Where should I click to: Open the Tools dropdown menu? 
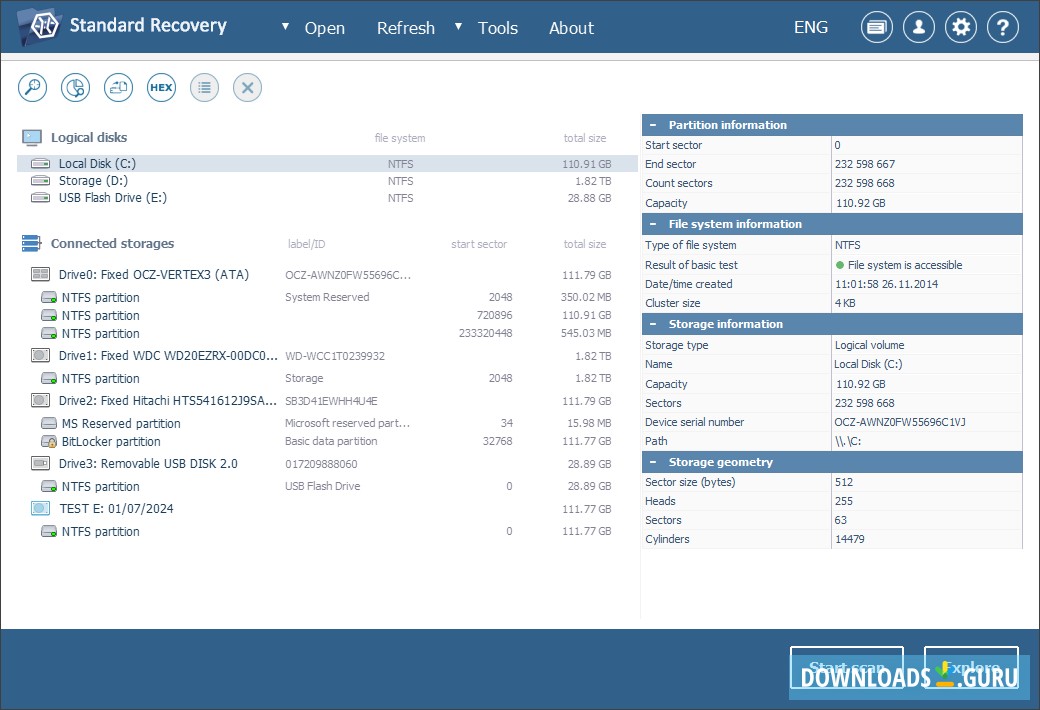coord(498,28)
